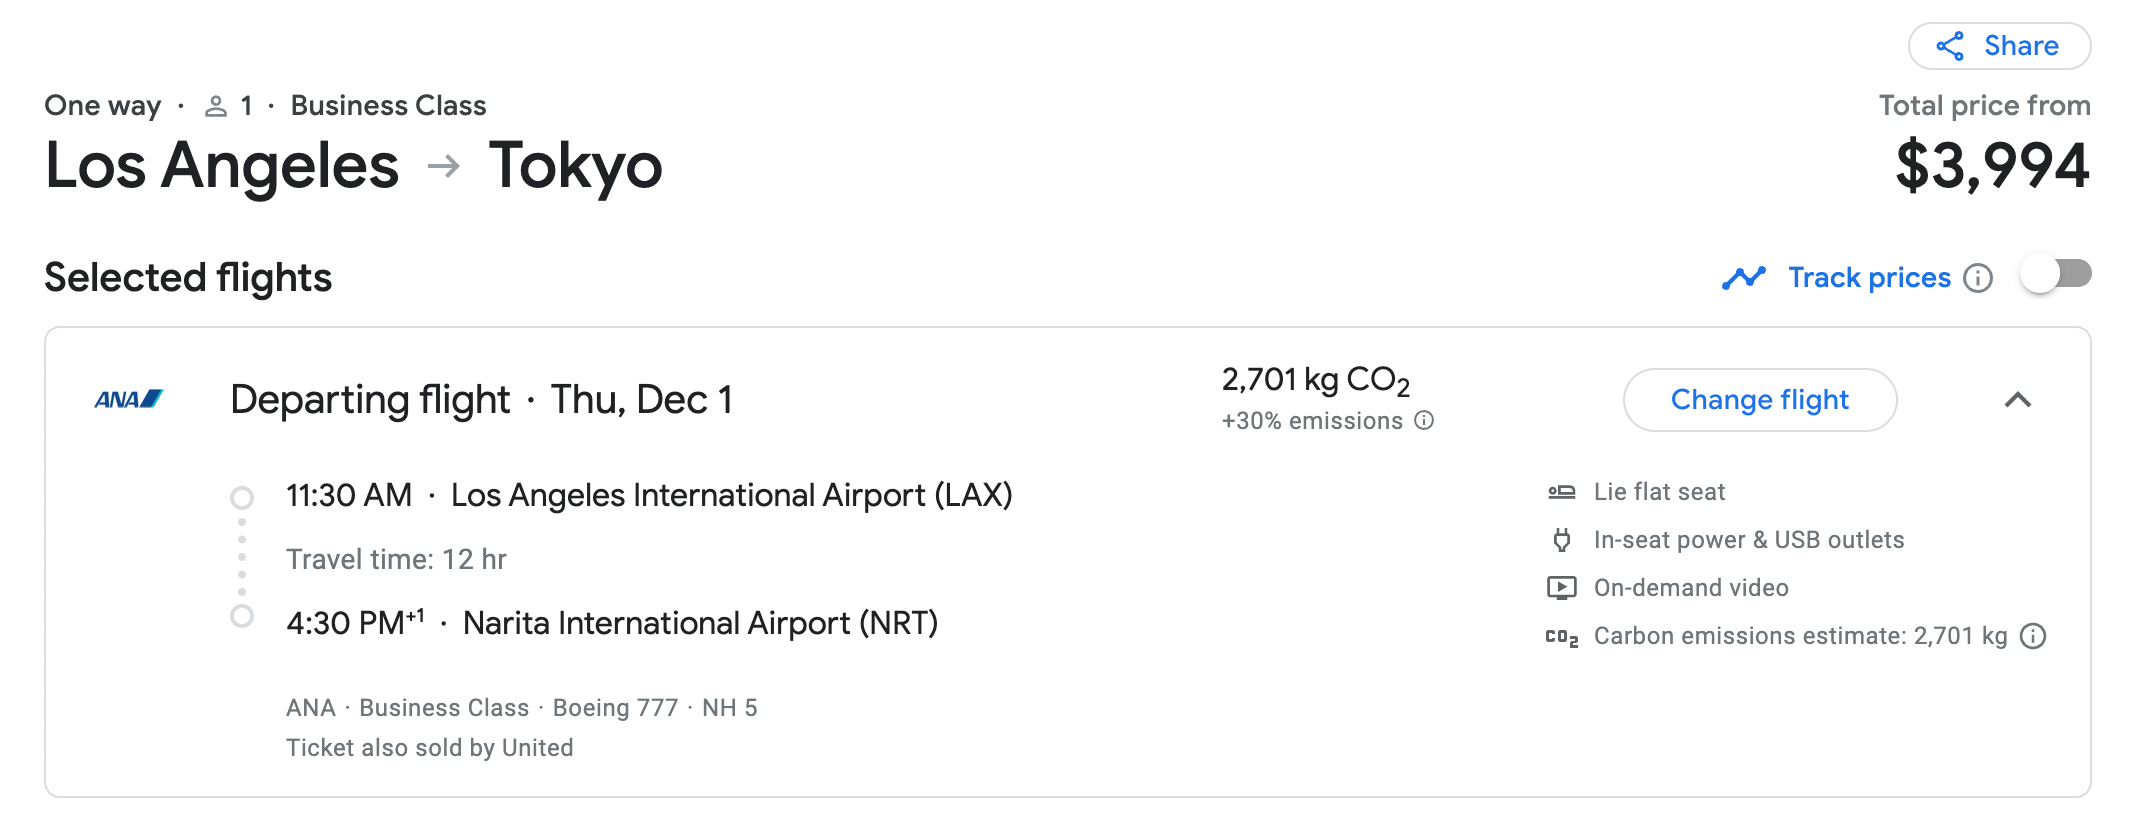Click the CO2 carbon emissions icon
The height and width of the screenshot is (828, 2150).
pos(1561,637)
